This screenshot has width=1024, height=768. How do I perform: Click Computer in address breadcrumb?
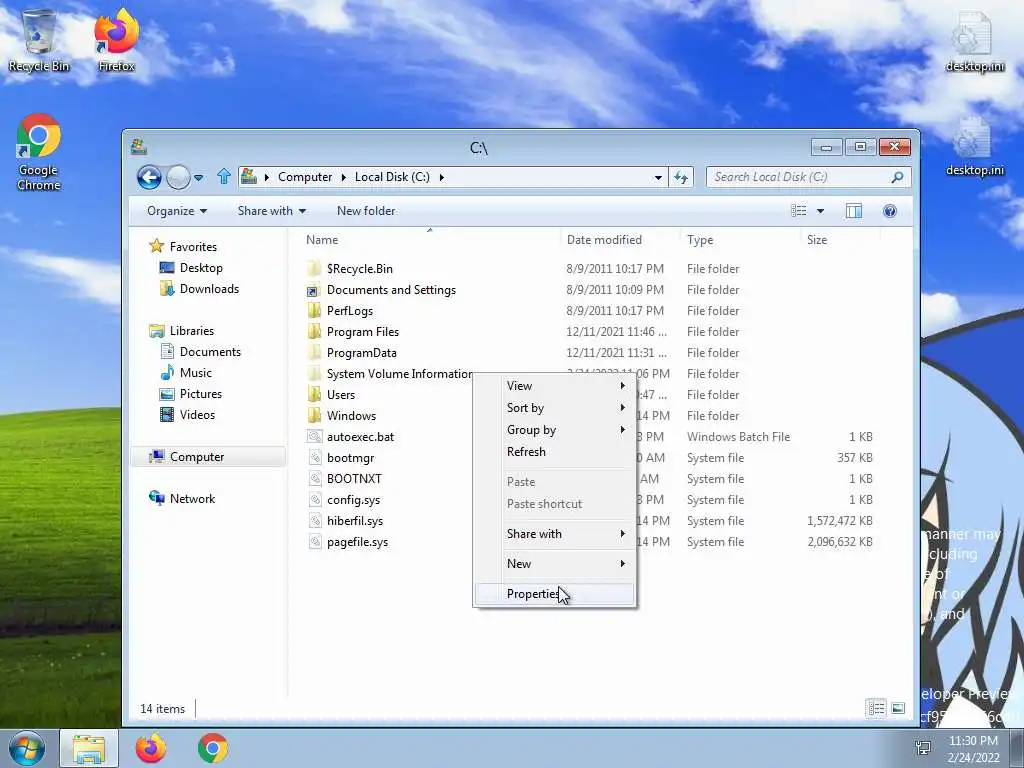[305, 177]
